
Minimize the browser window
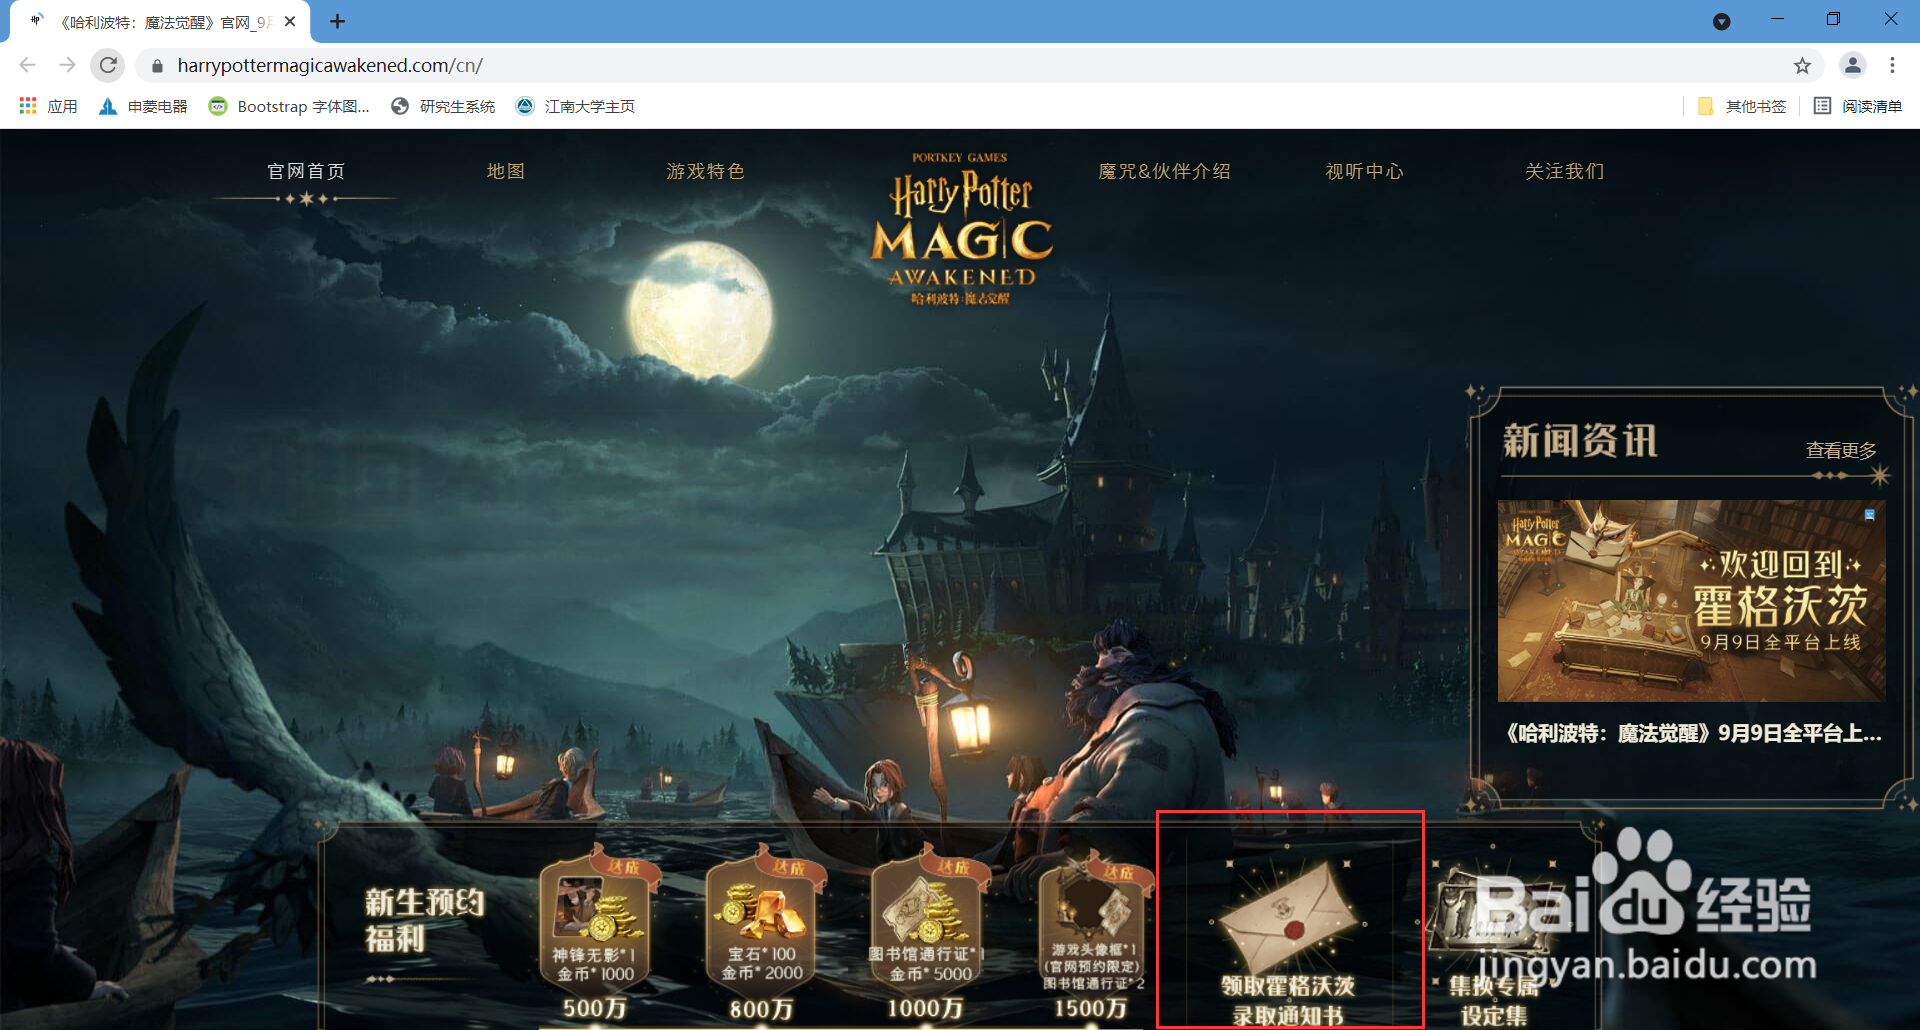click(1777, 20)
